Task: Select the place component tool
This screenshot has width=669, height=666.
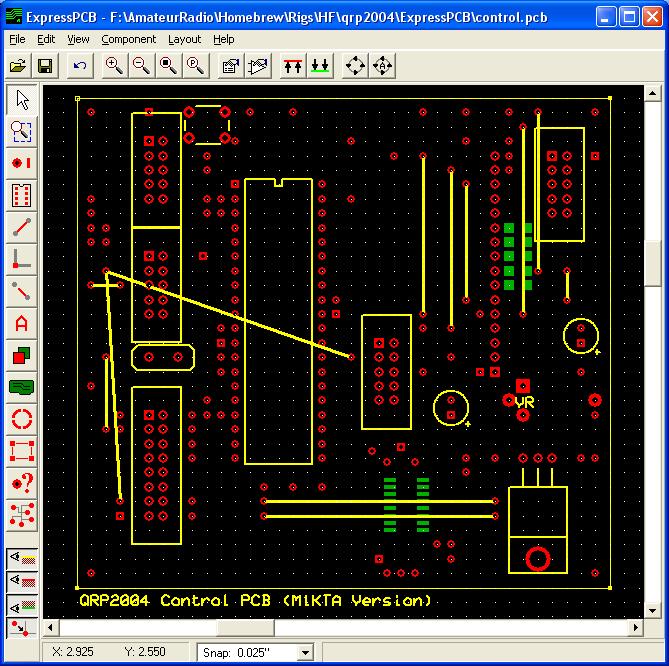Action: pos(22,195)
